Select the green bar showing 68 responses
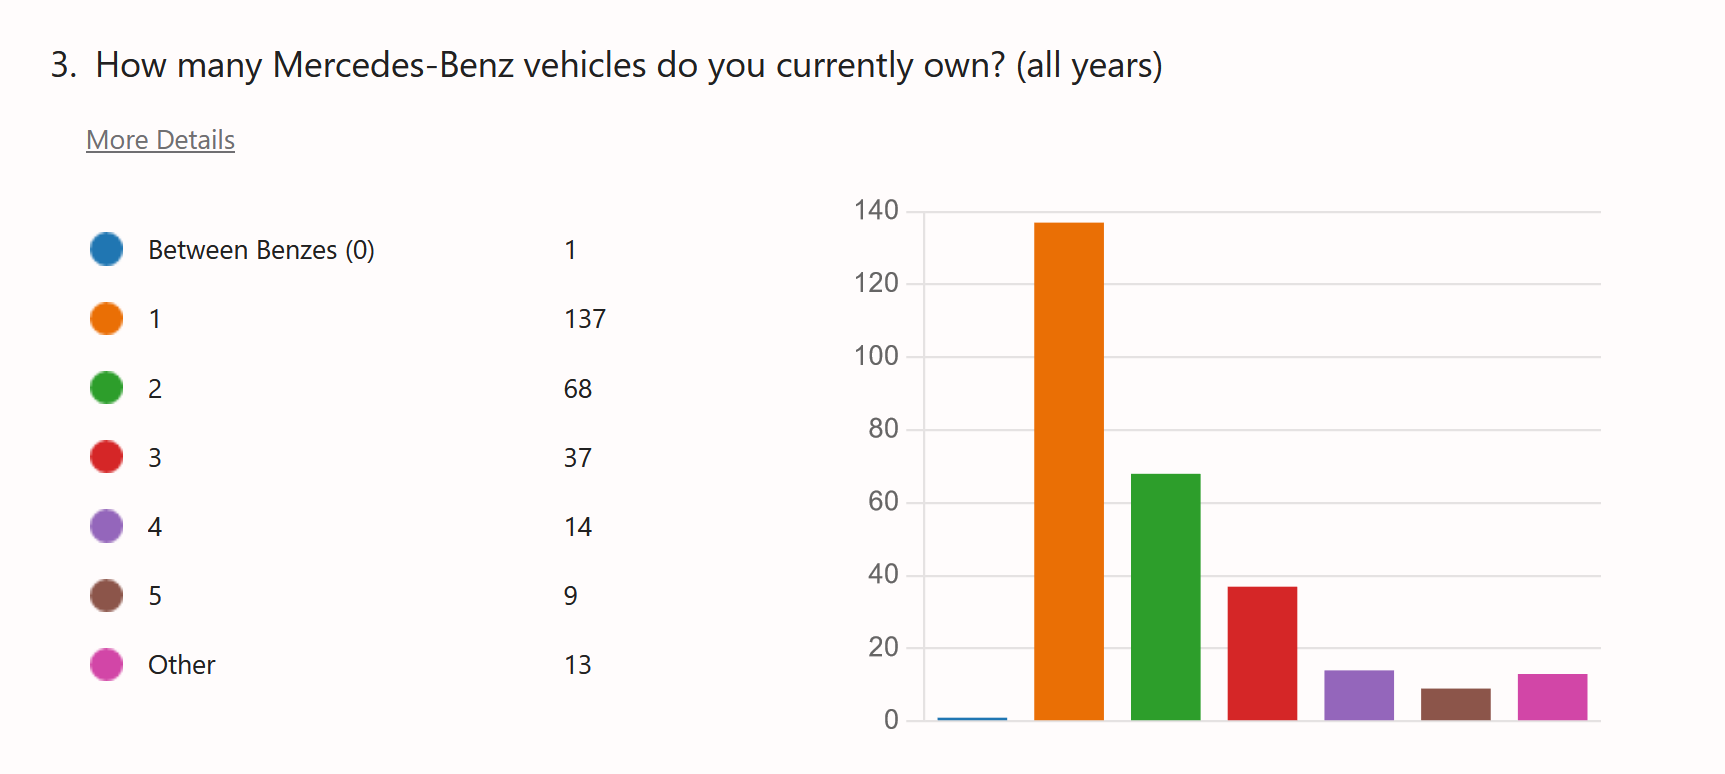The width and height of the screenshot is (1725, 774). tap(1165, 595)
